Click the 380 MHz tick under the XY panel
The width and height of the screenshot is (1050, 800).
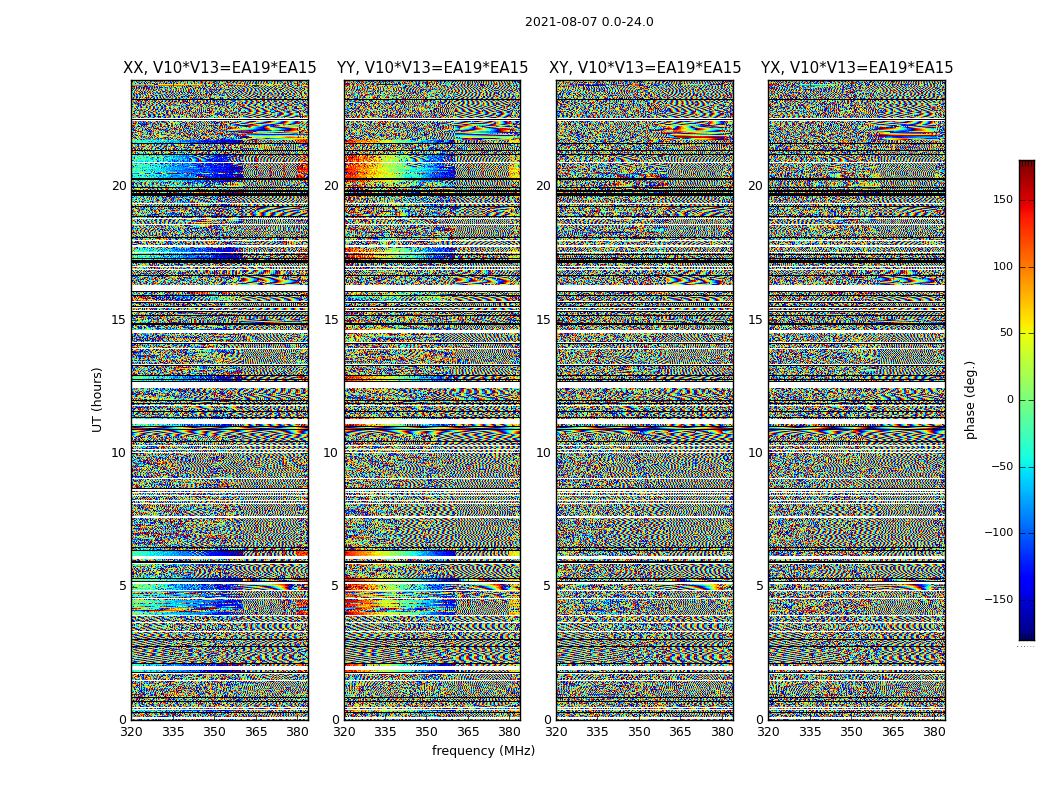pyautogui.click(x=722, y=732)
